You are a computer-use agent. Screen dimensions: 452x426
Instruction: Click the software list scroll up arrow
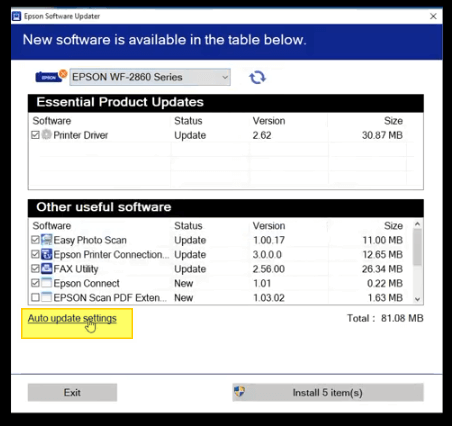pos(417,224)
